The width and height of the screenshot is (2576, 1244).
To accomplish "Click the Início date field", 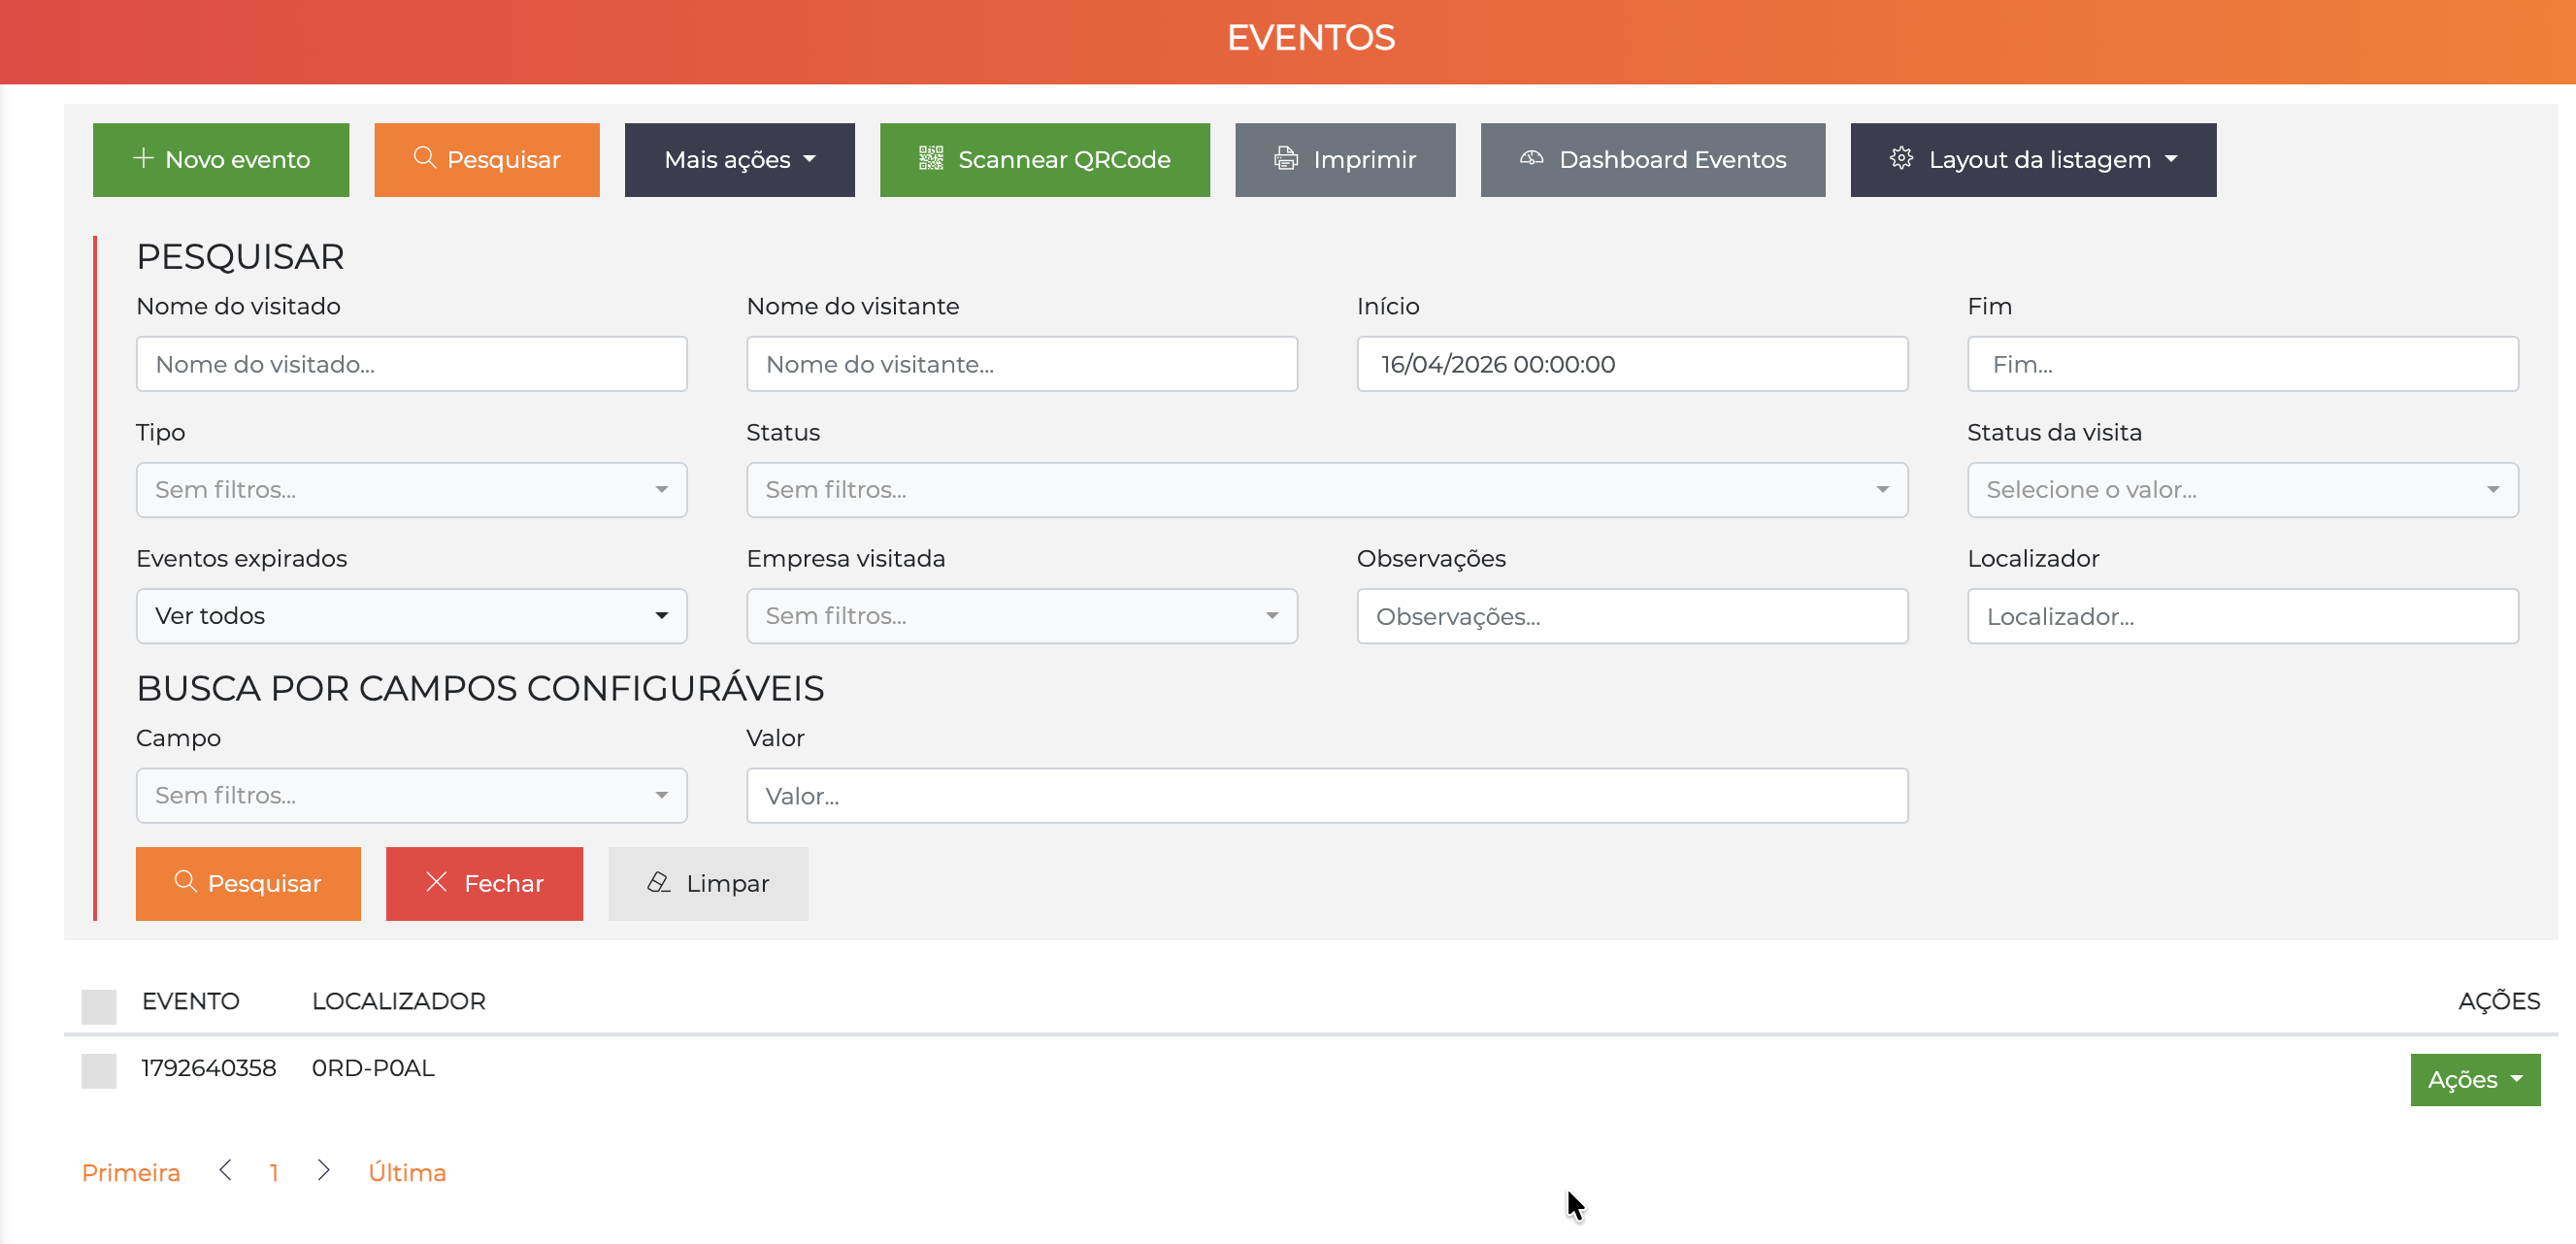I will point(1632,364).
